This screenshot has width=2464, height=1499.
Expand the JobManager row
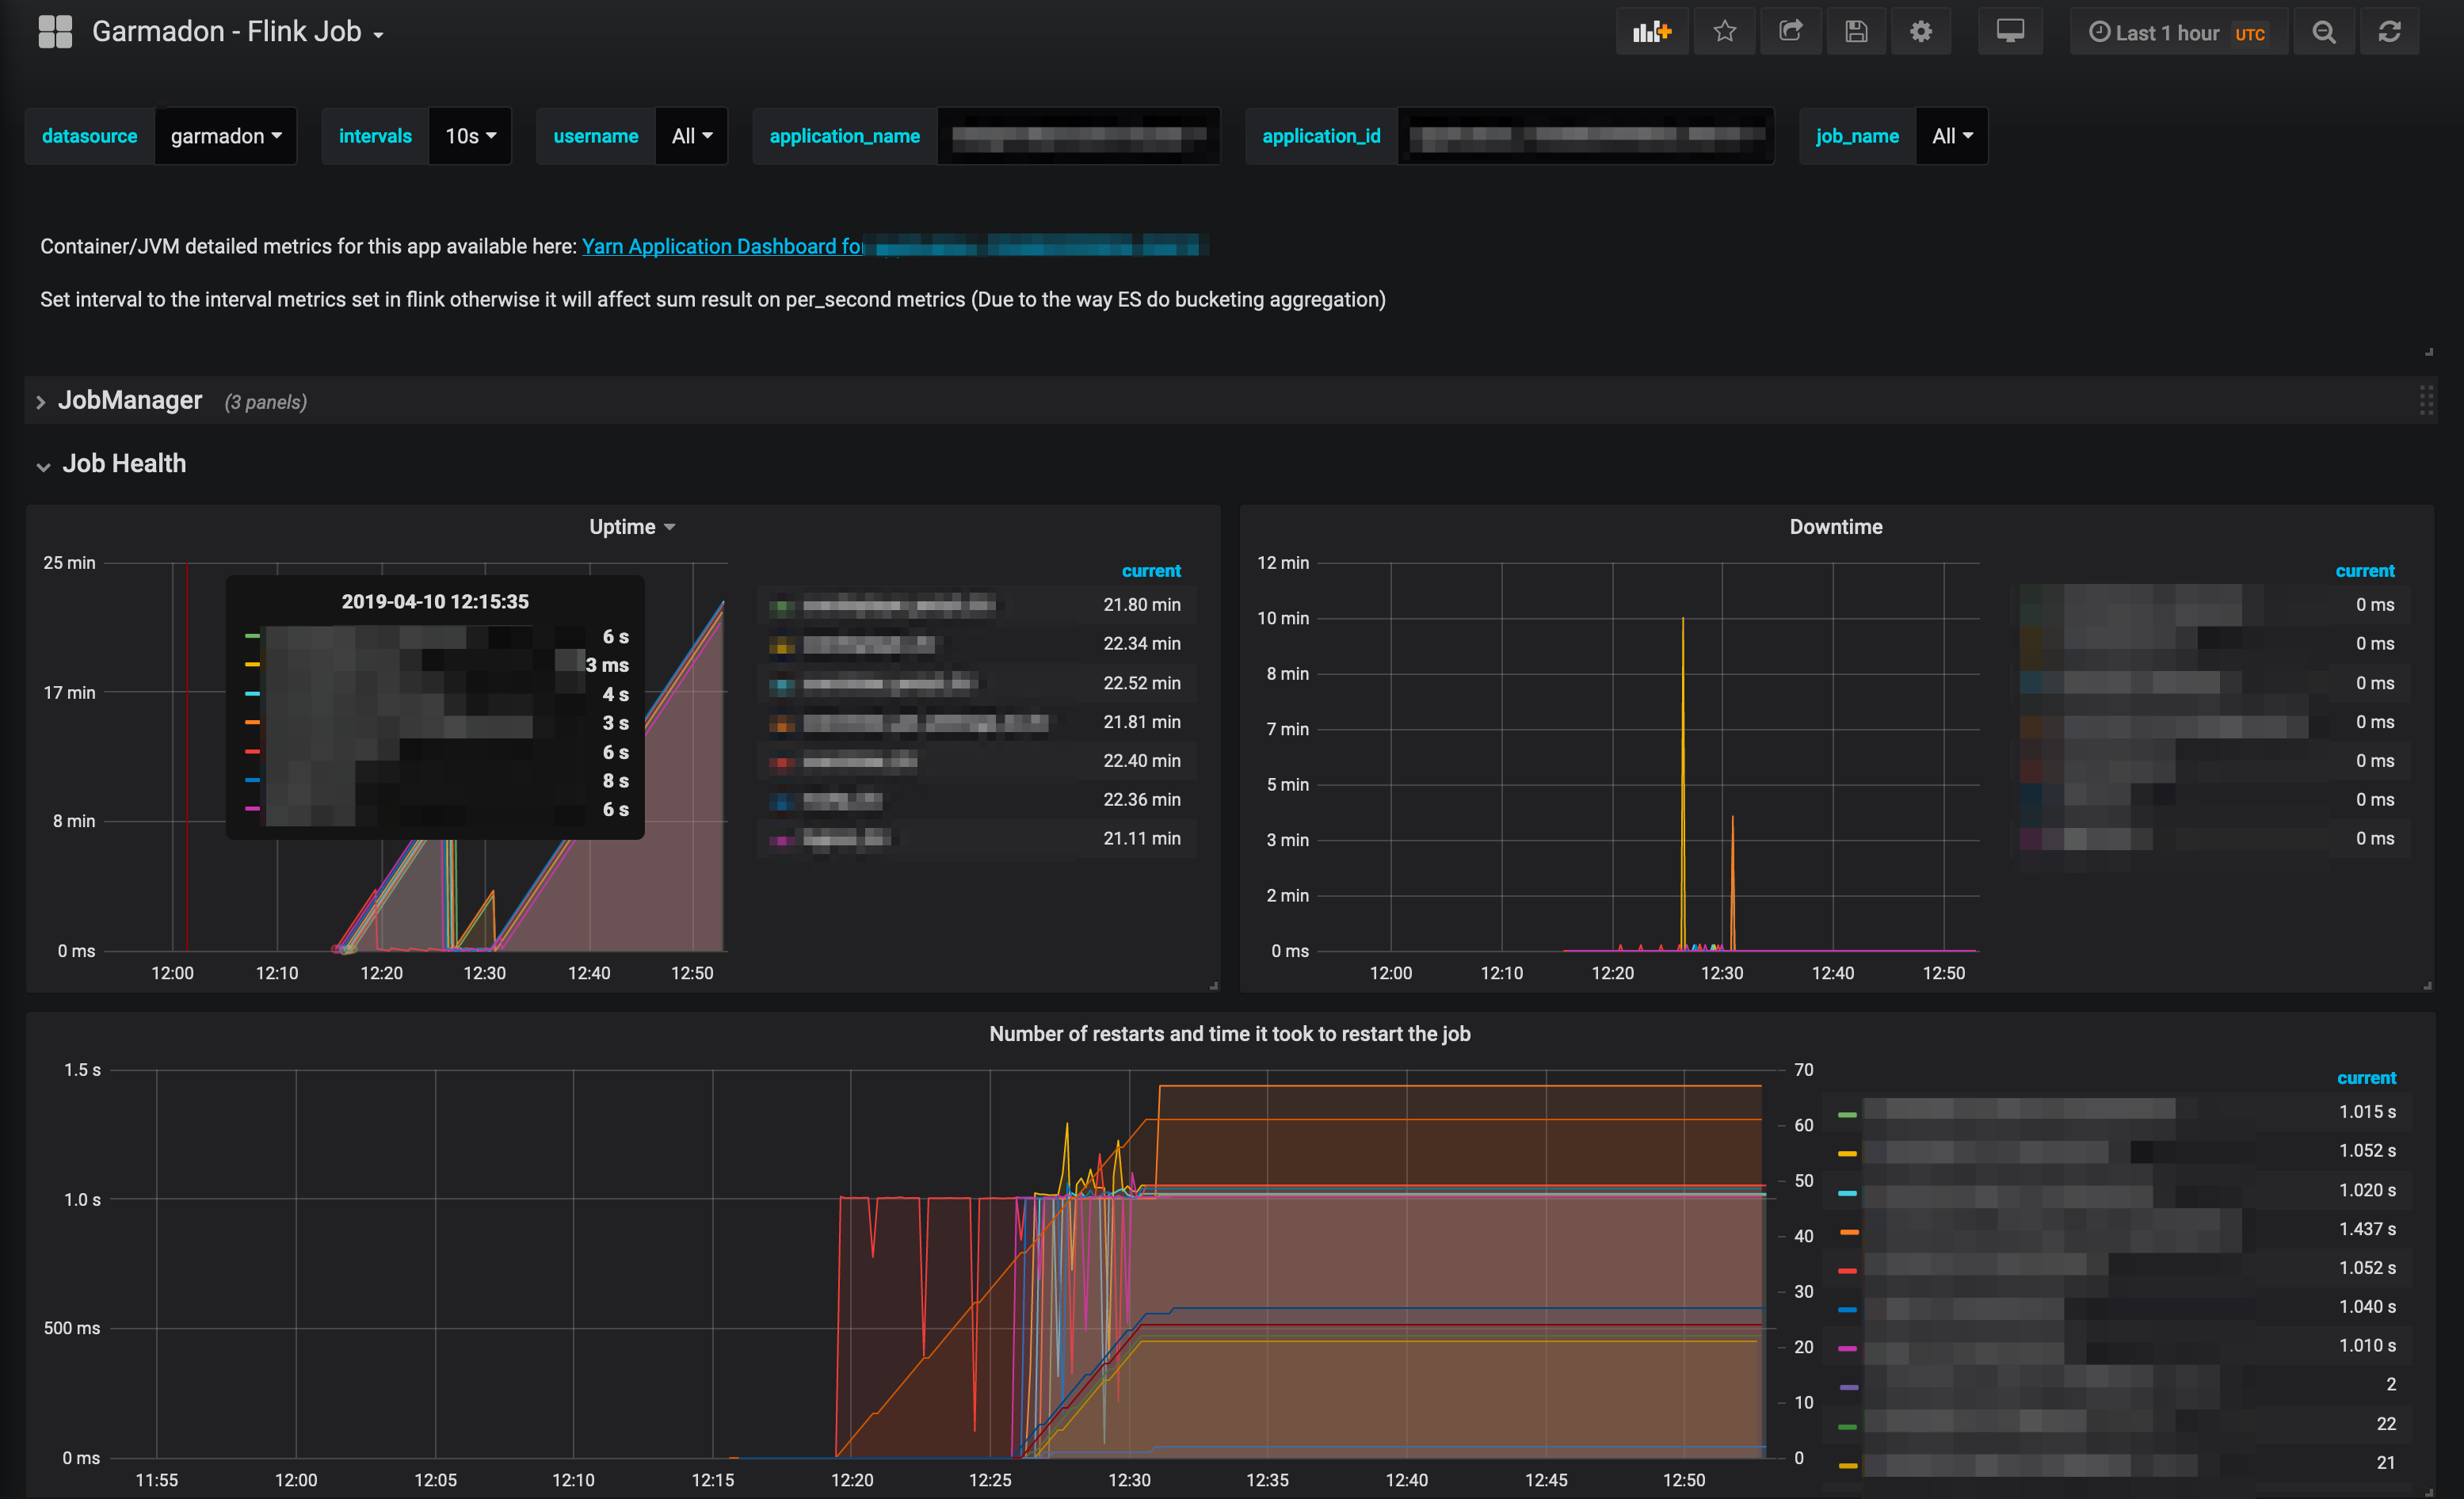tap(129, 401)
